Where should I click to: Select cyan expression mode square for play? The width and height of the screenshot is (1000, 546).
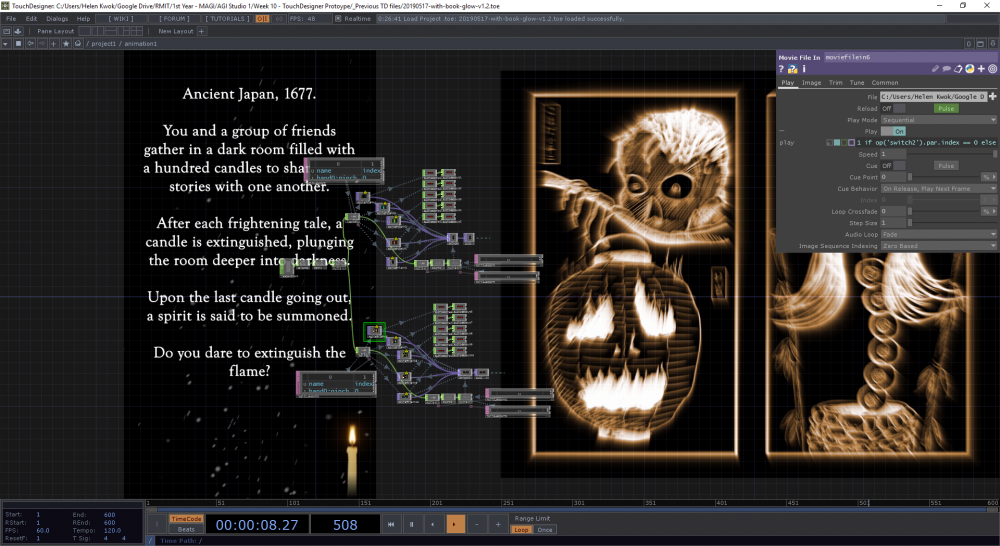[x=837, y=143]
